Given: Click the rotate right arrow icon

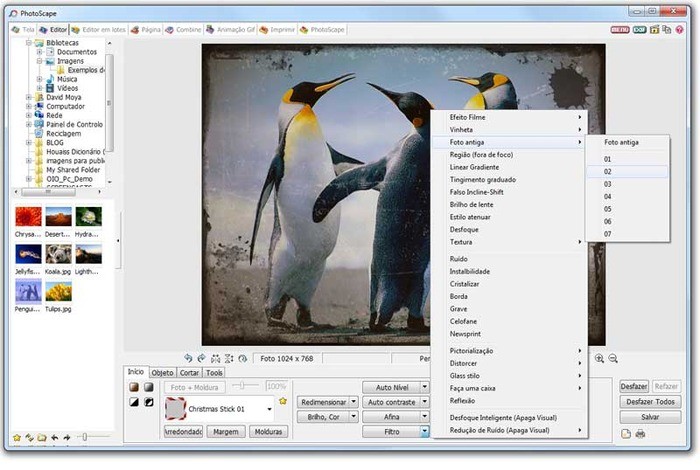Looking at the screenshot, I should pos(202,358).
